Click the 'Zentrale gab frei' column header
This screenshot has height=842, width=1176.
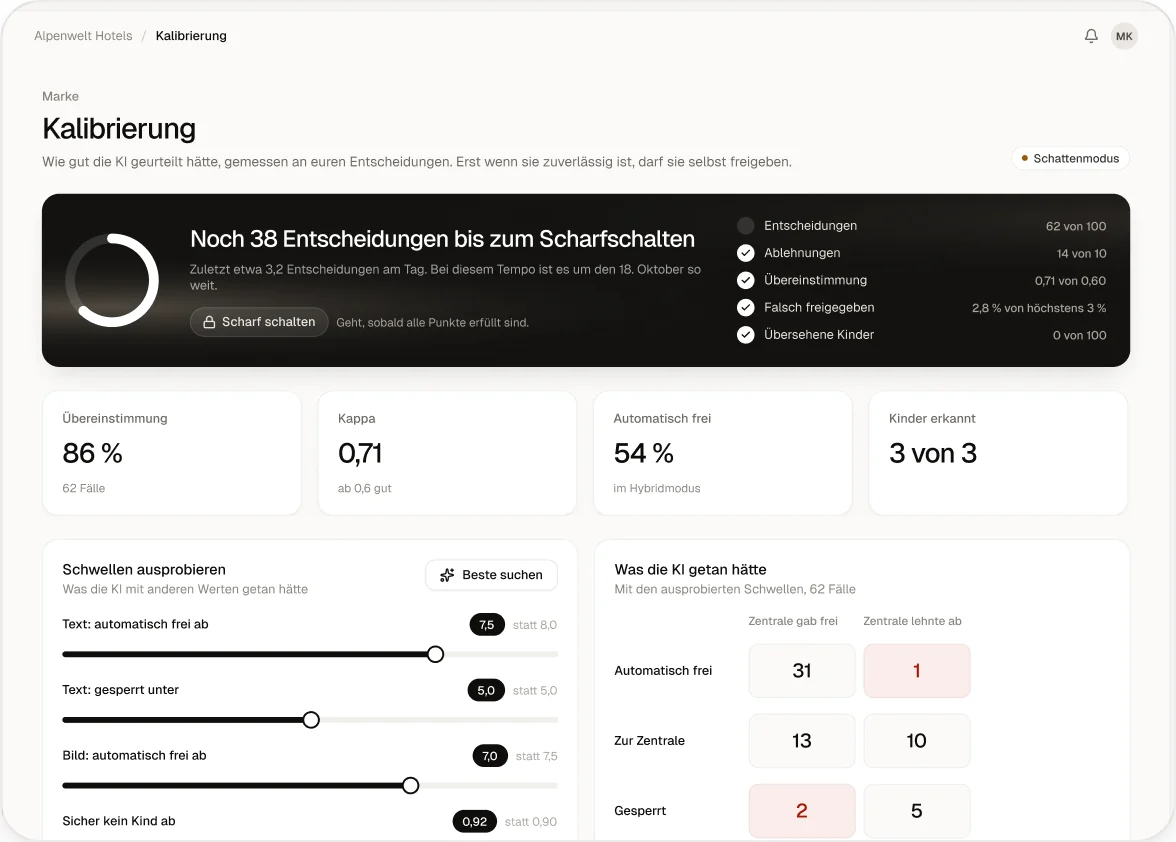pyautogui.click(x=793, y=621)
